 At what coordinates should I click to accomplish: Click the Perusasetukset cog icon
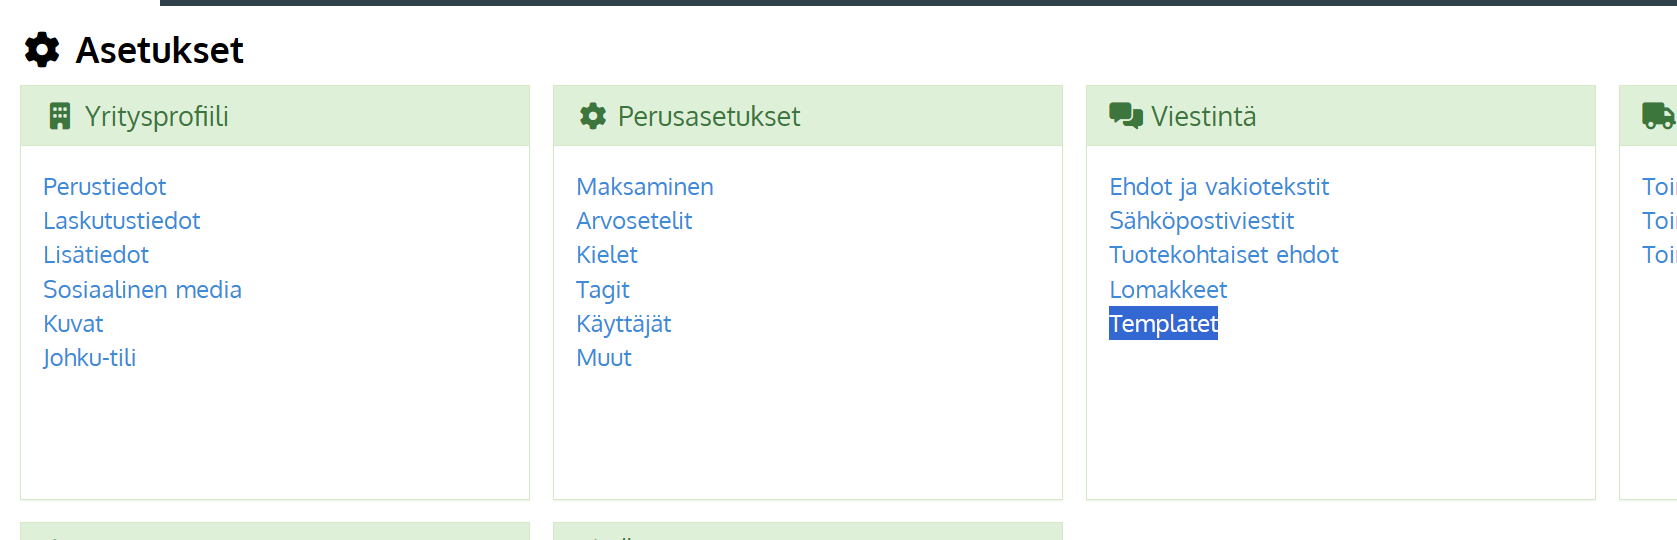(593, 116)
